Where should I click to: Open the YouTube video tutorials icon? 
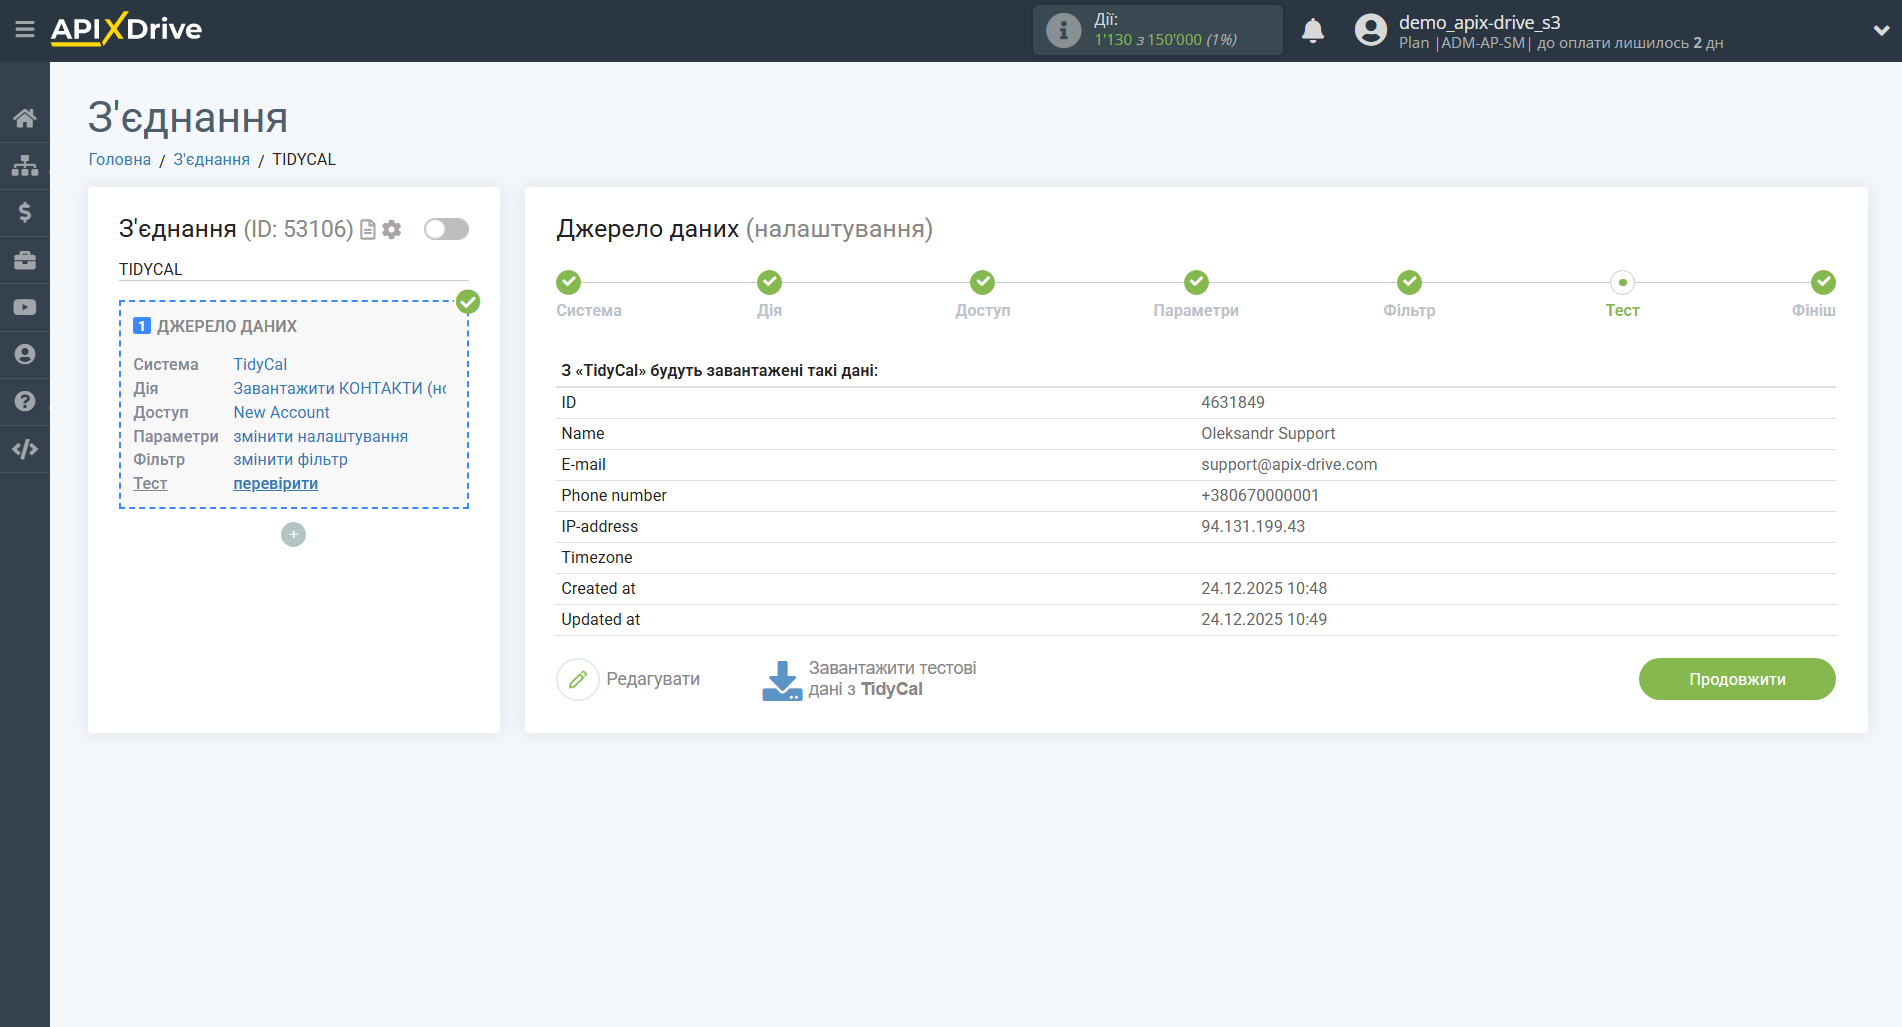24,307
